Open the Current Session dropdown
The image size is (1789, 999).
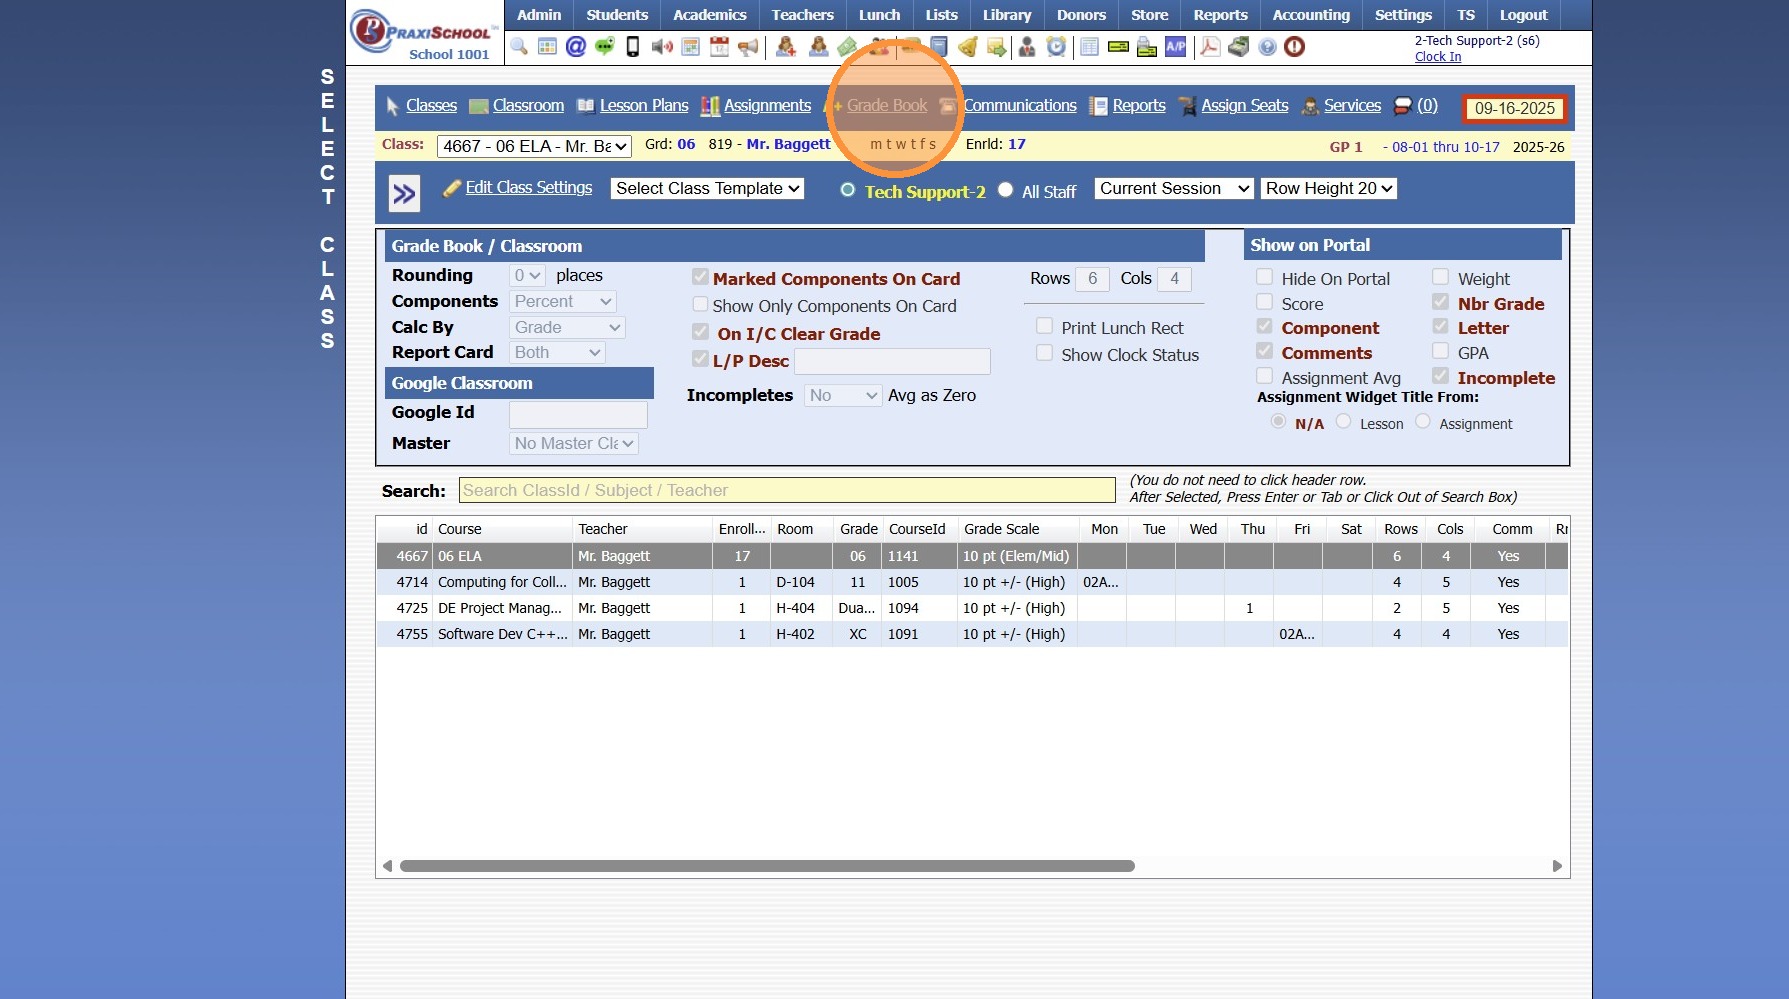pyautogui.click(x=1174, y=189)
